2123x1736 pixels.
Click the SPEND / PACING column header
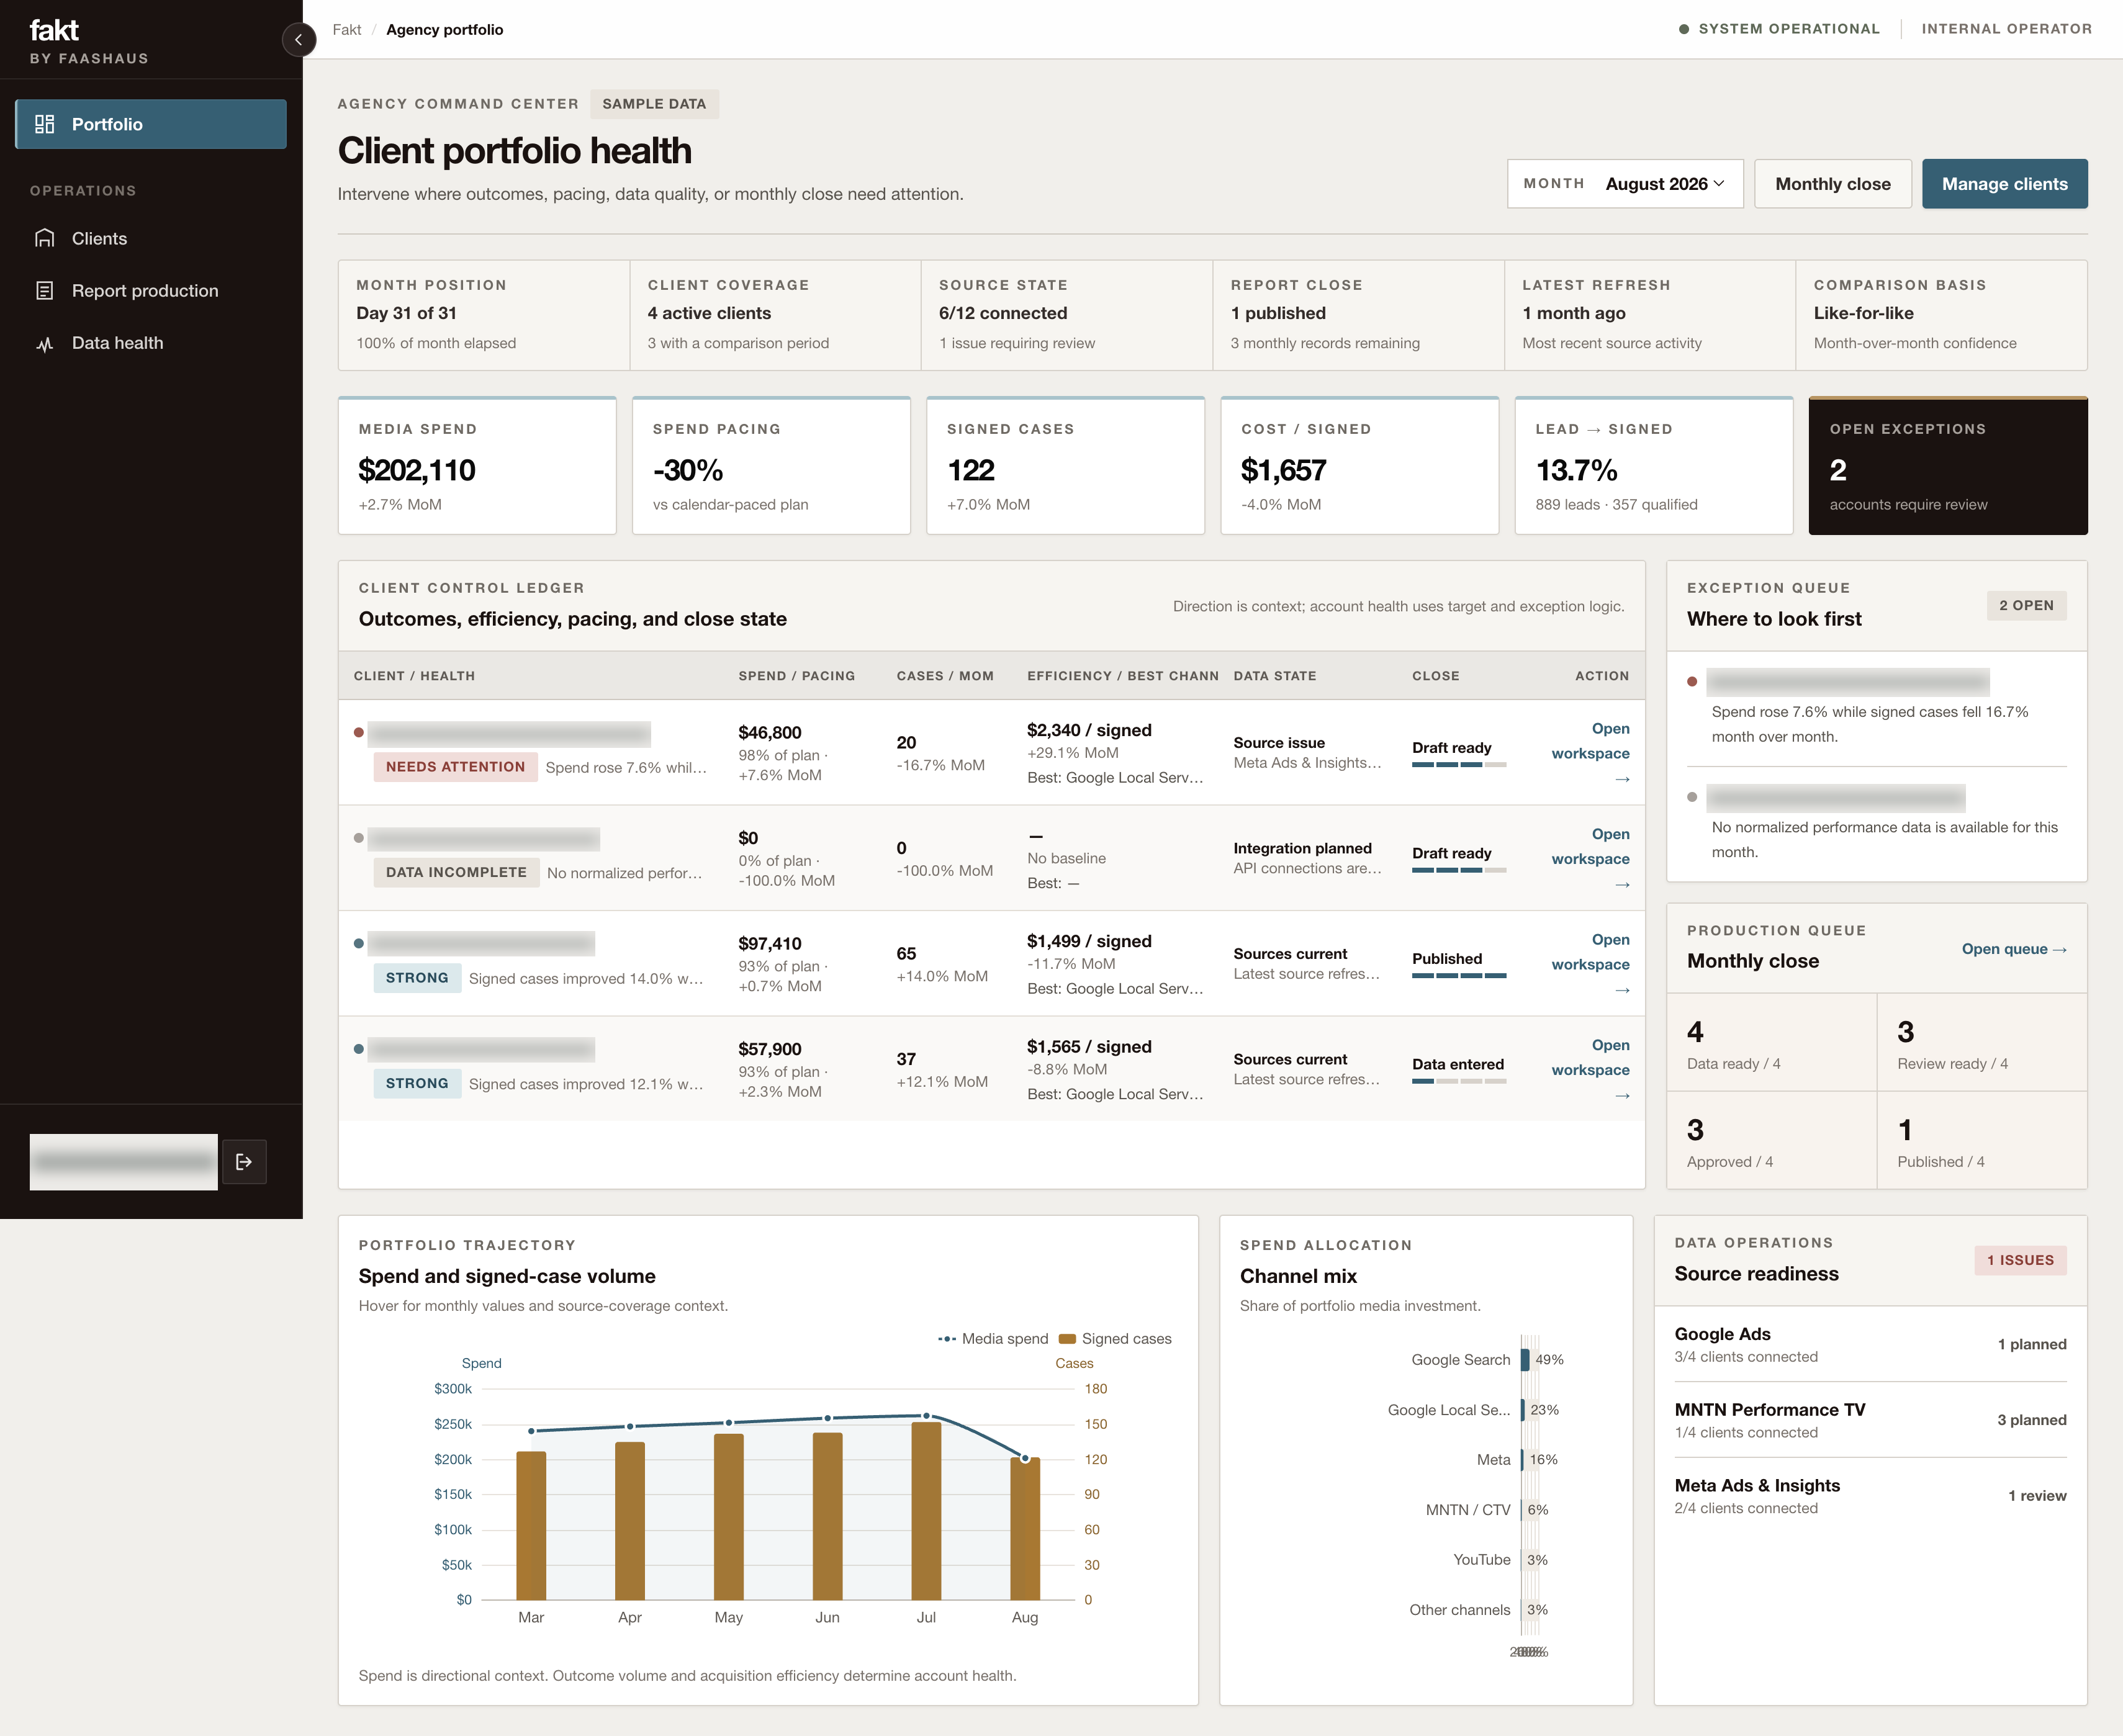[797, 676]
